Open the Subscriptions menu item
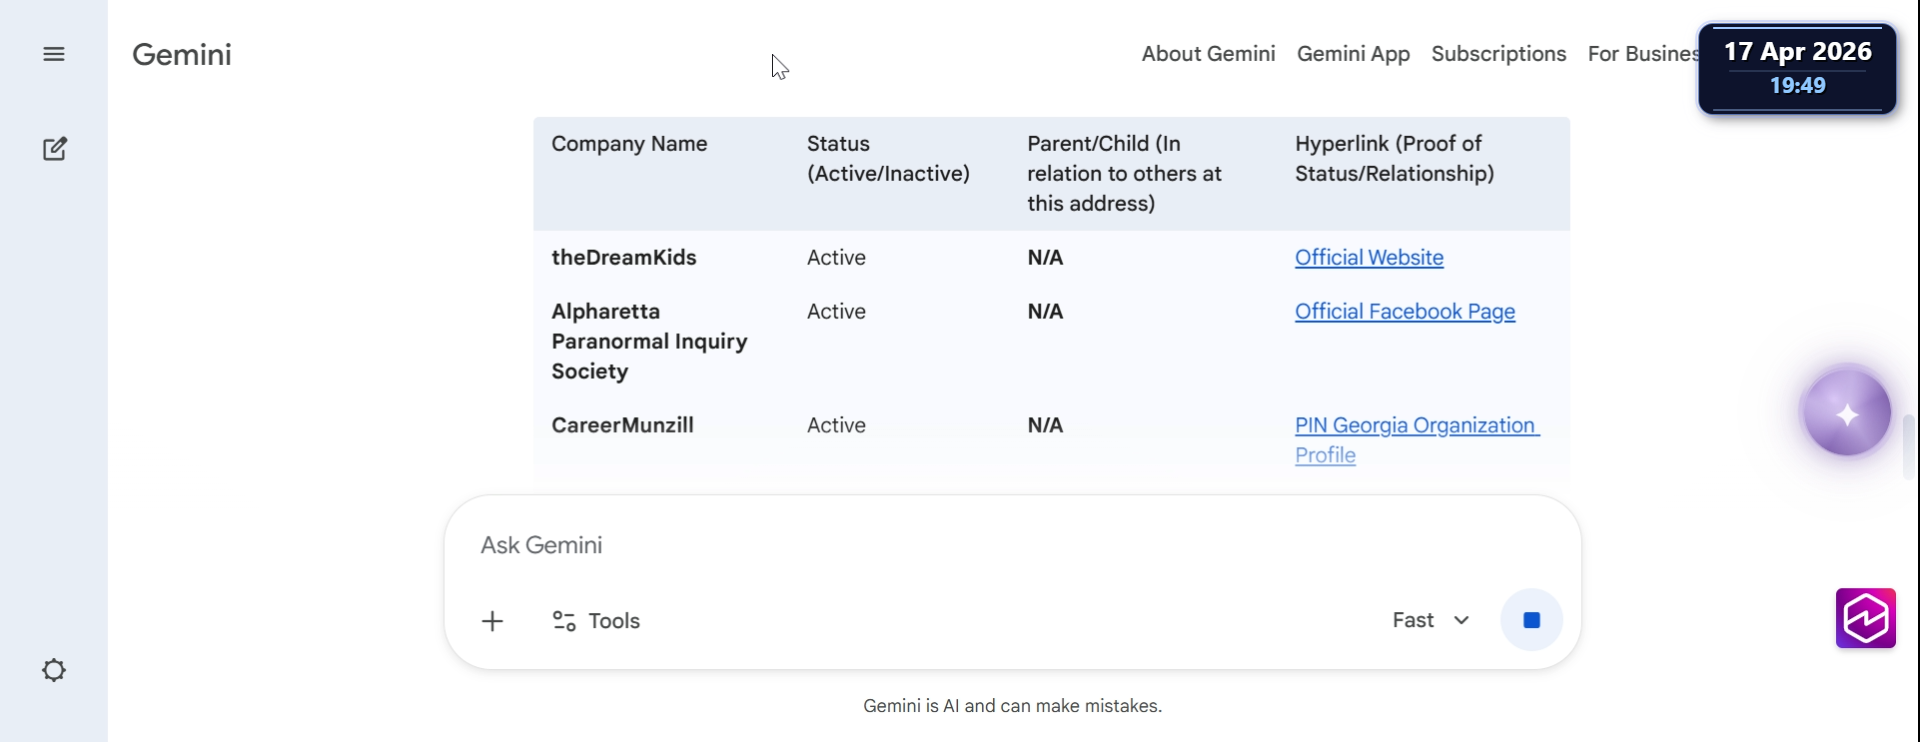Image resolution: width=1920 pixels, height=742 pixels. tap(1498, 54)
